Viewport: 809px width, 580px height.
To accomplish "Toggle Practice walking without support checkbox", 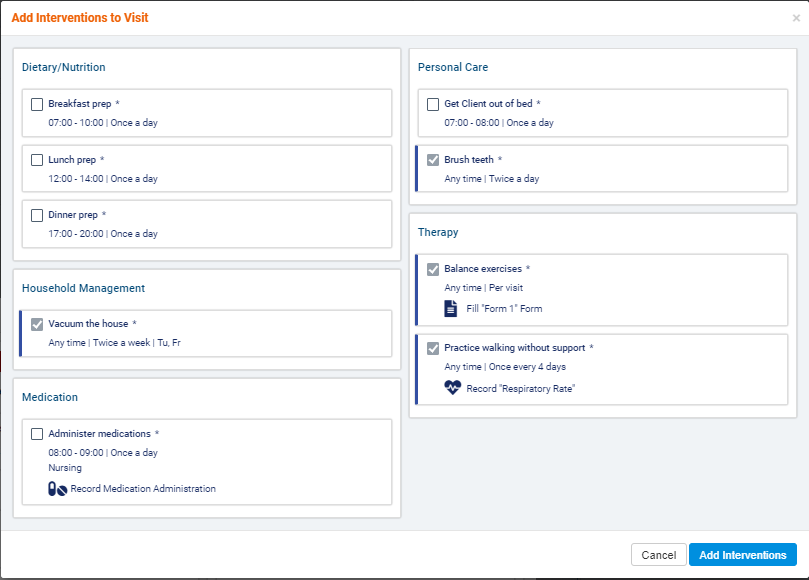I will tap(433, 348).
